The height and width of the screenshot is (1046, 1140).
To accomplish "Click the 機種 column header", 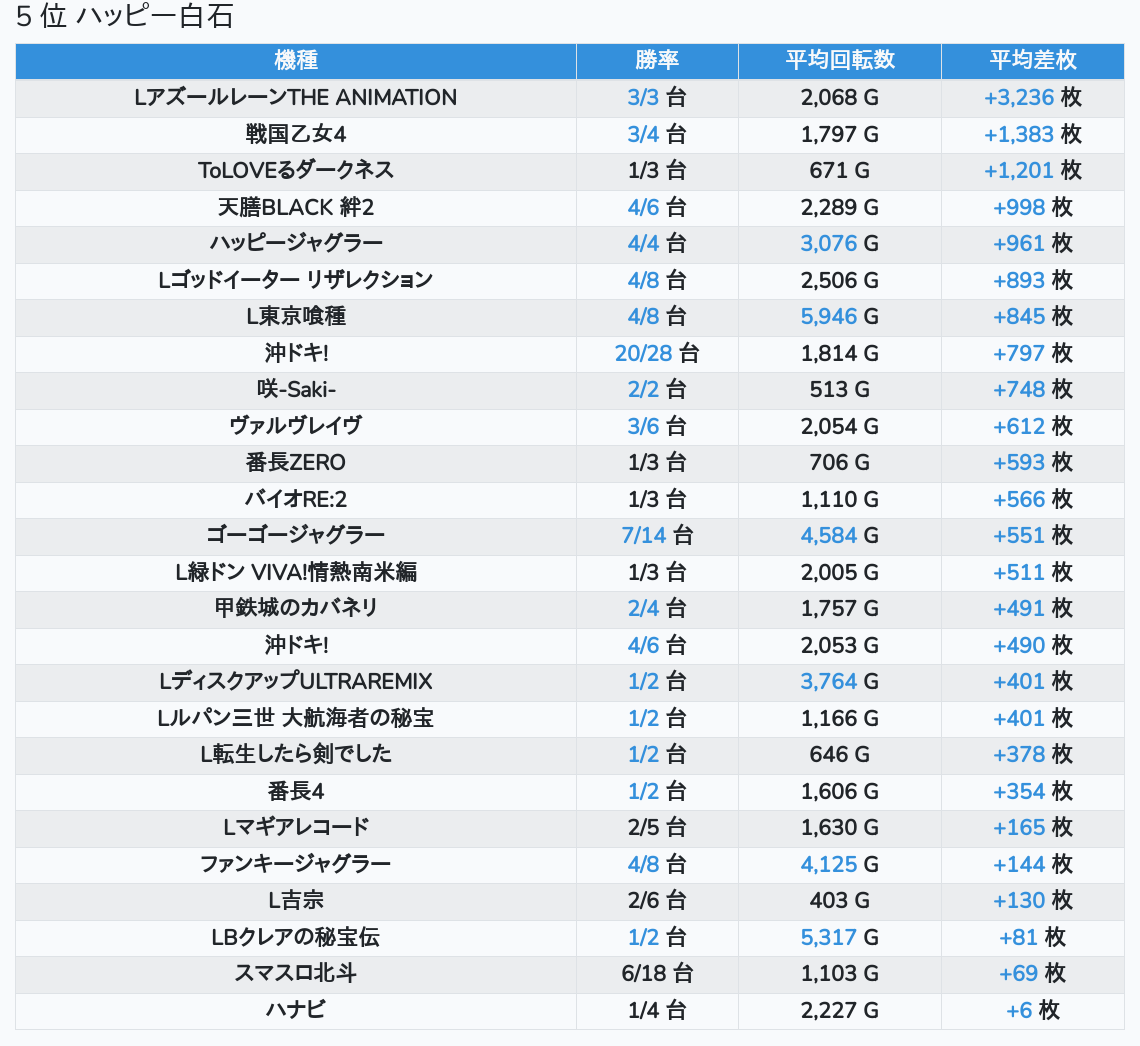I will click(296, 60).
